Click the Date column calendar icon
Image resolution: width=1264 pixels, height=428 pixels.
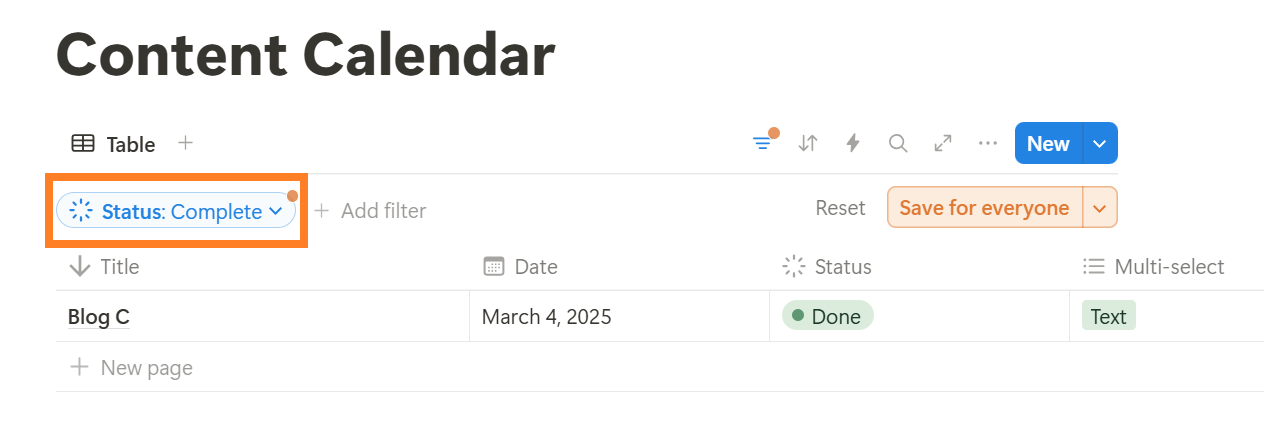(493, 267)
